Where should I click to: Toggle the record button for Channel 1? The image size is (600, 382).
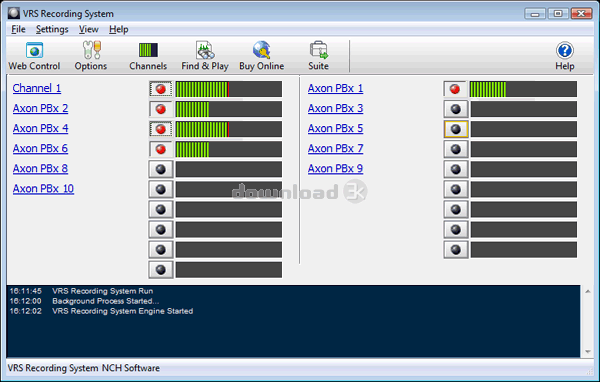click(x=161, y=89)
